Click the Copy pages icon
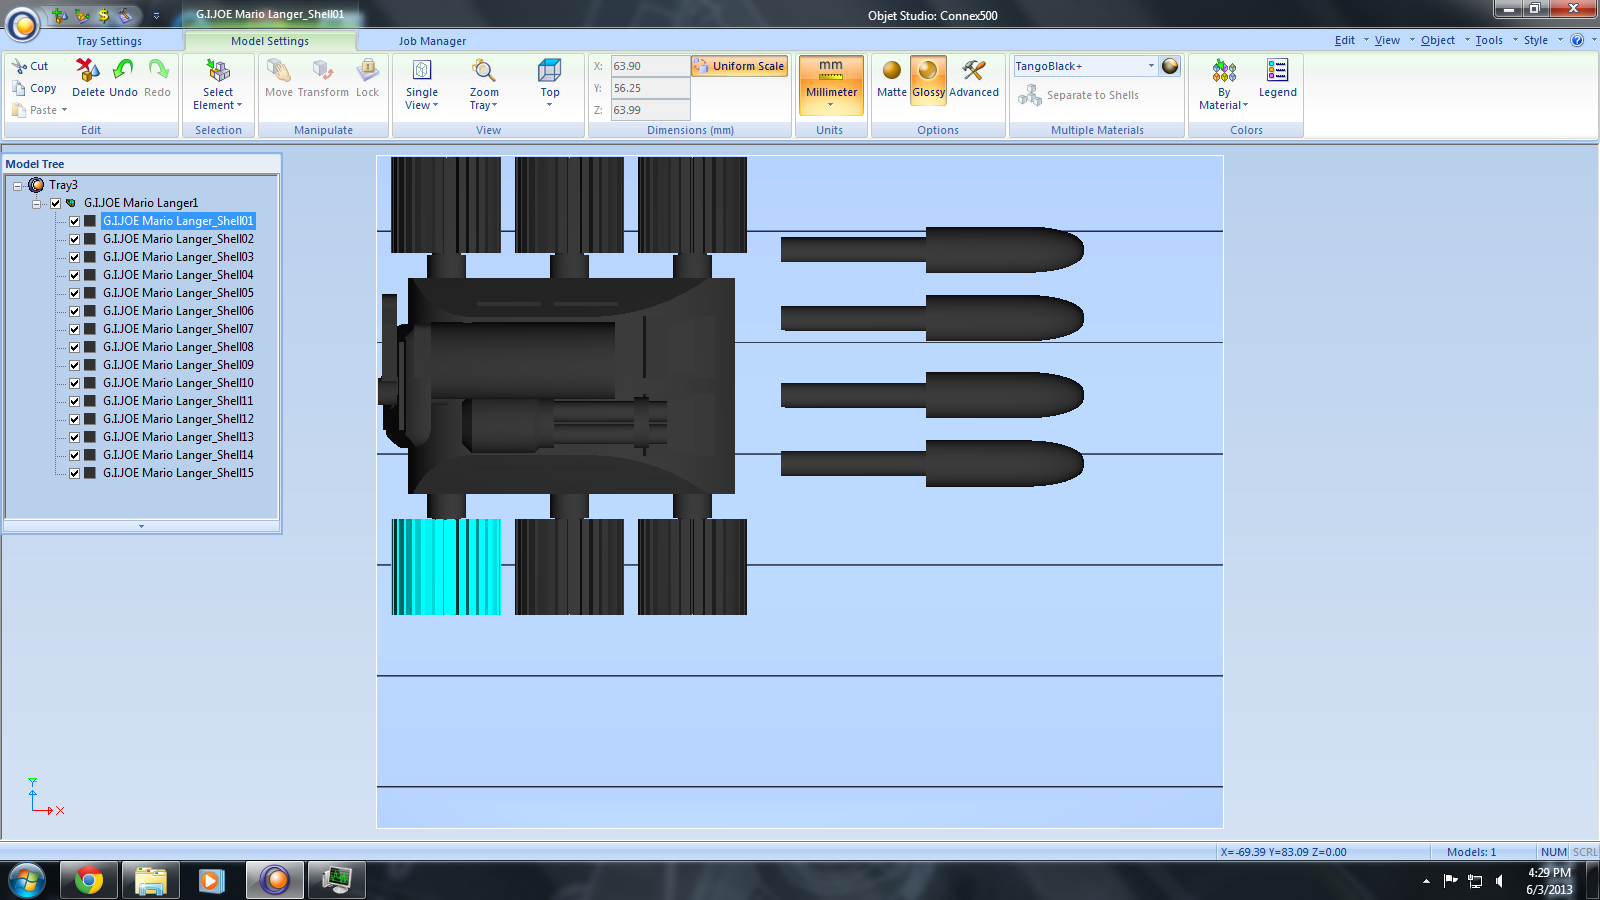 19,88
